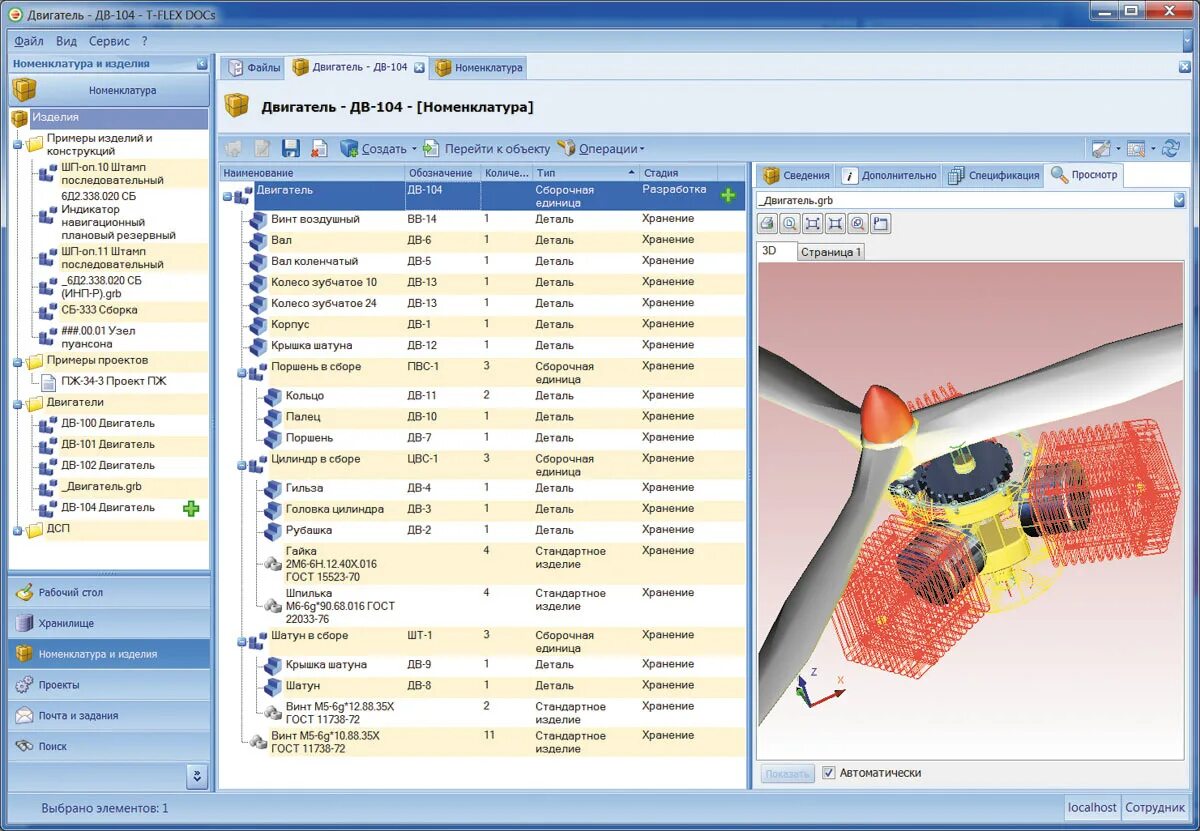
Task: Close the Двигатель - ДВ-104 tab
Action: [419, 68]
